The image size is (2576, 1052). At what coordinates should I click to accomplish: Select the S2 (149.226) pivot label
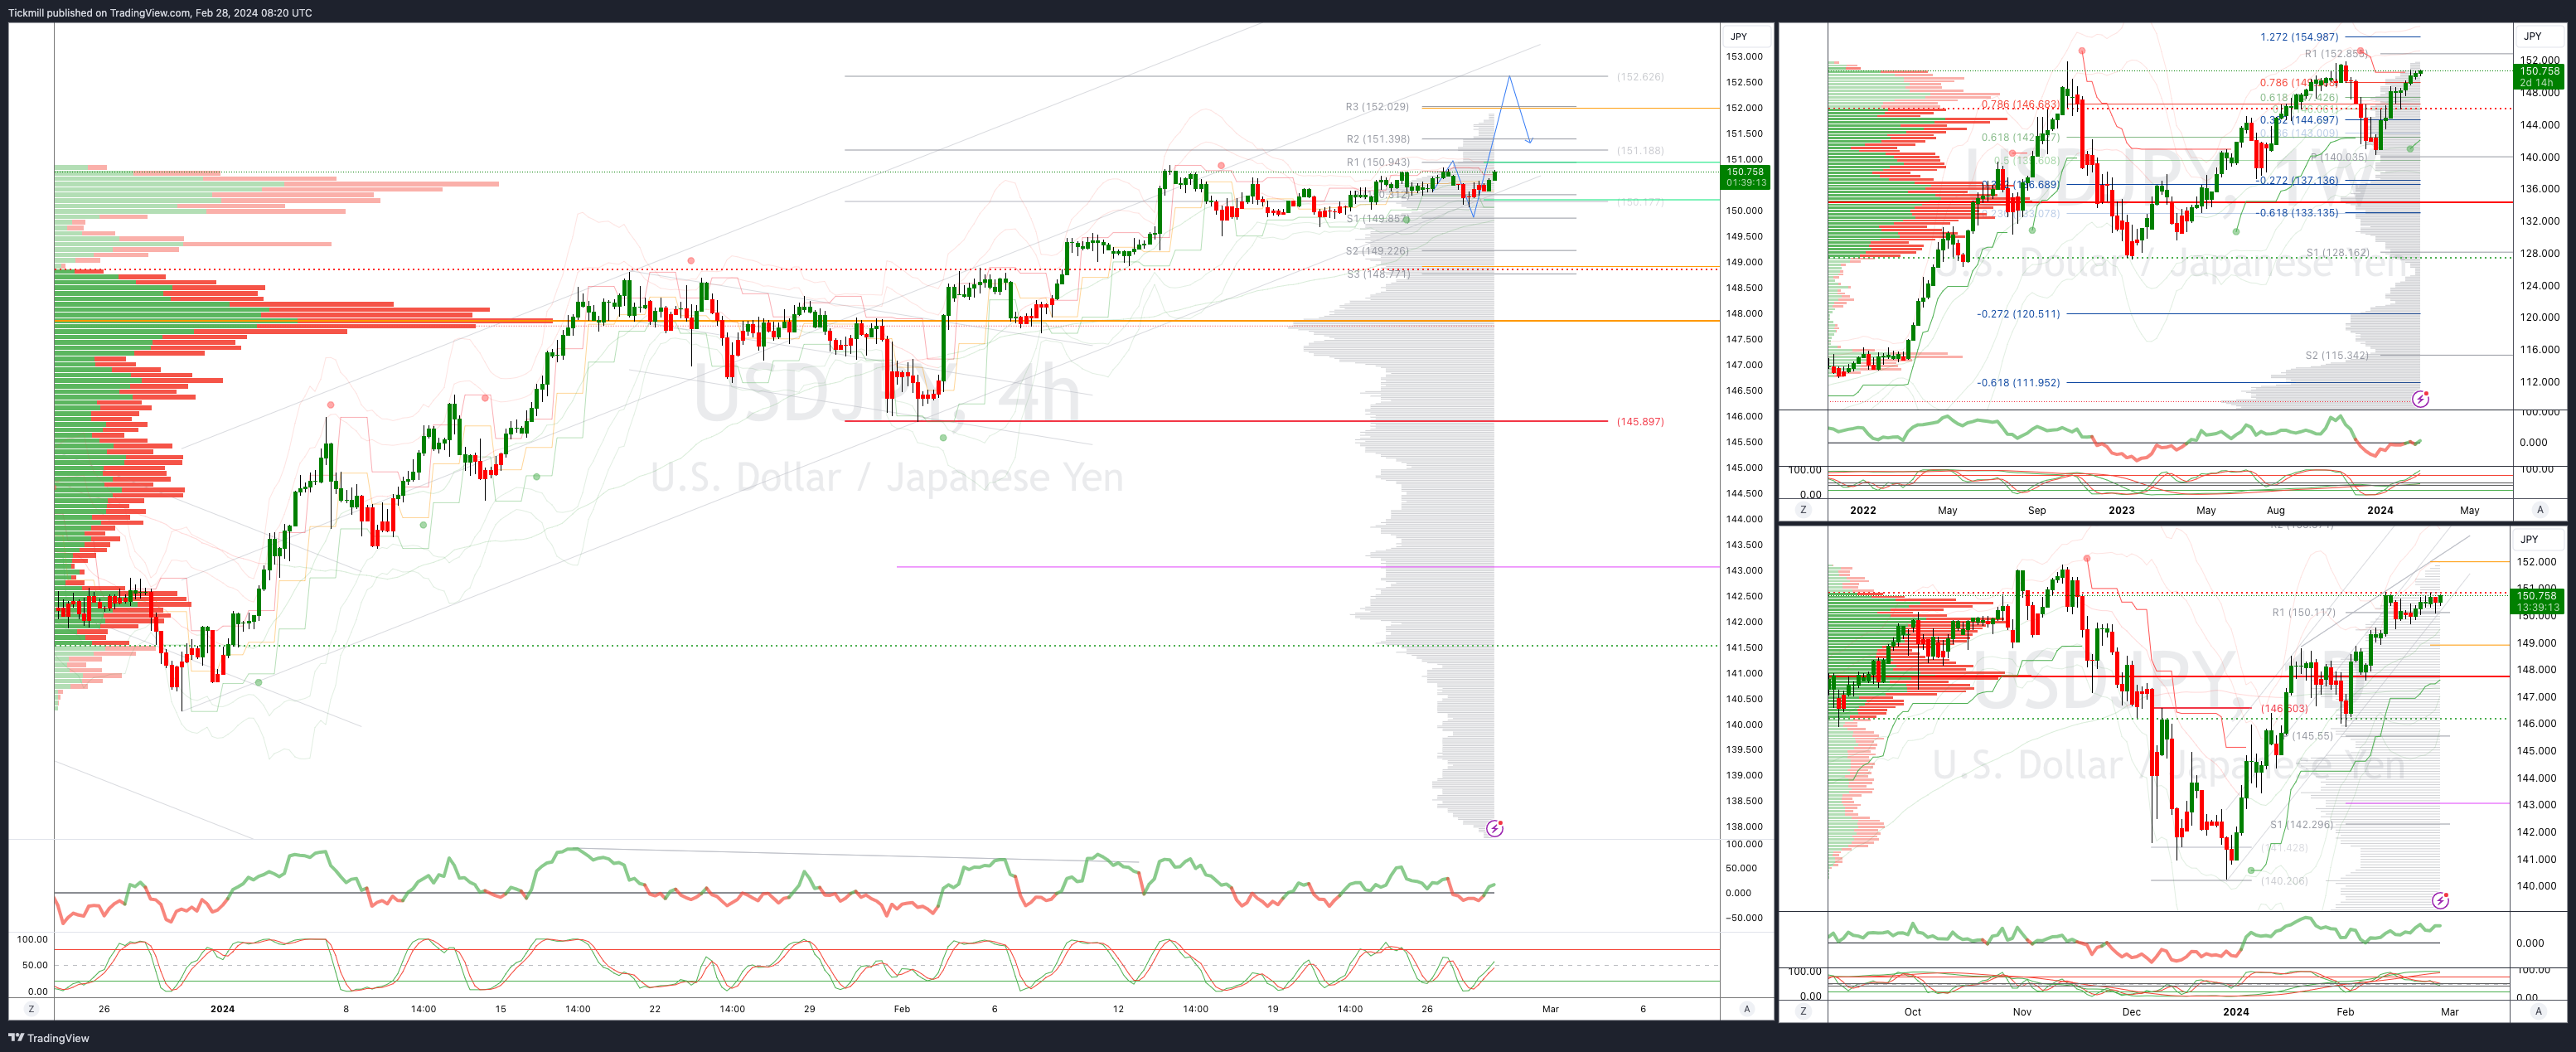pyautogui.click(x=1377, y=251)
